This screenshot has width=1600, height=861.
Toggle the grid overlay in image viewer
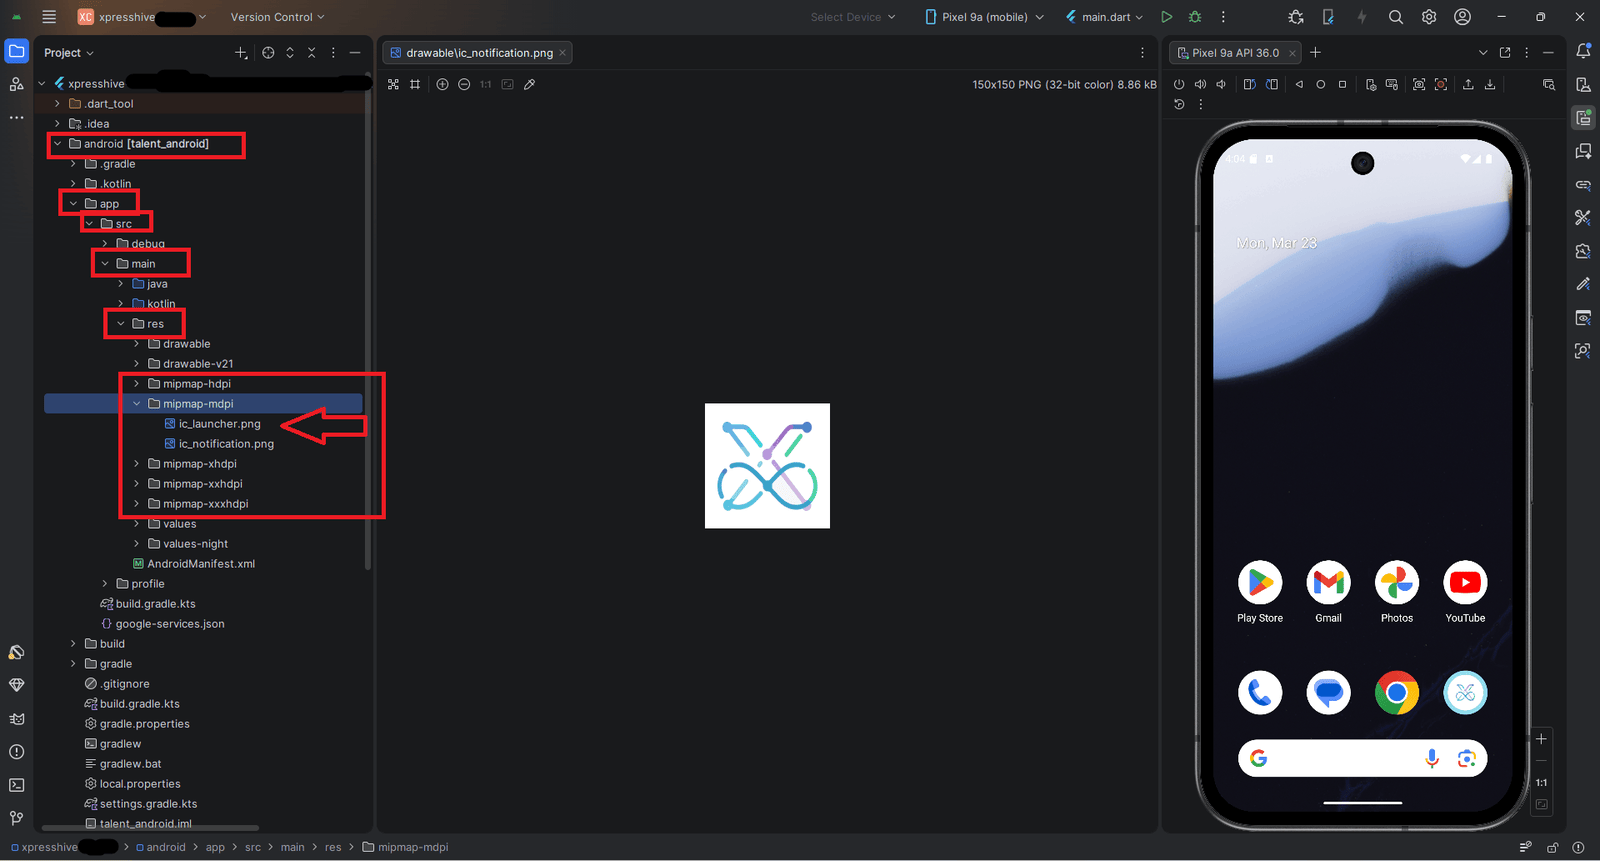tap(415, 85)
